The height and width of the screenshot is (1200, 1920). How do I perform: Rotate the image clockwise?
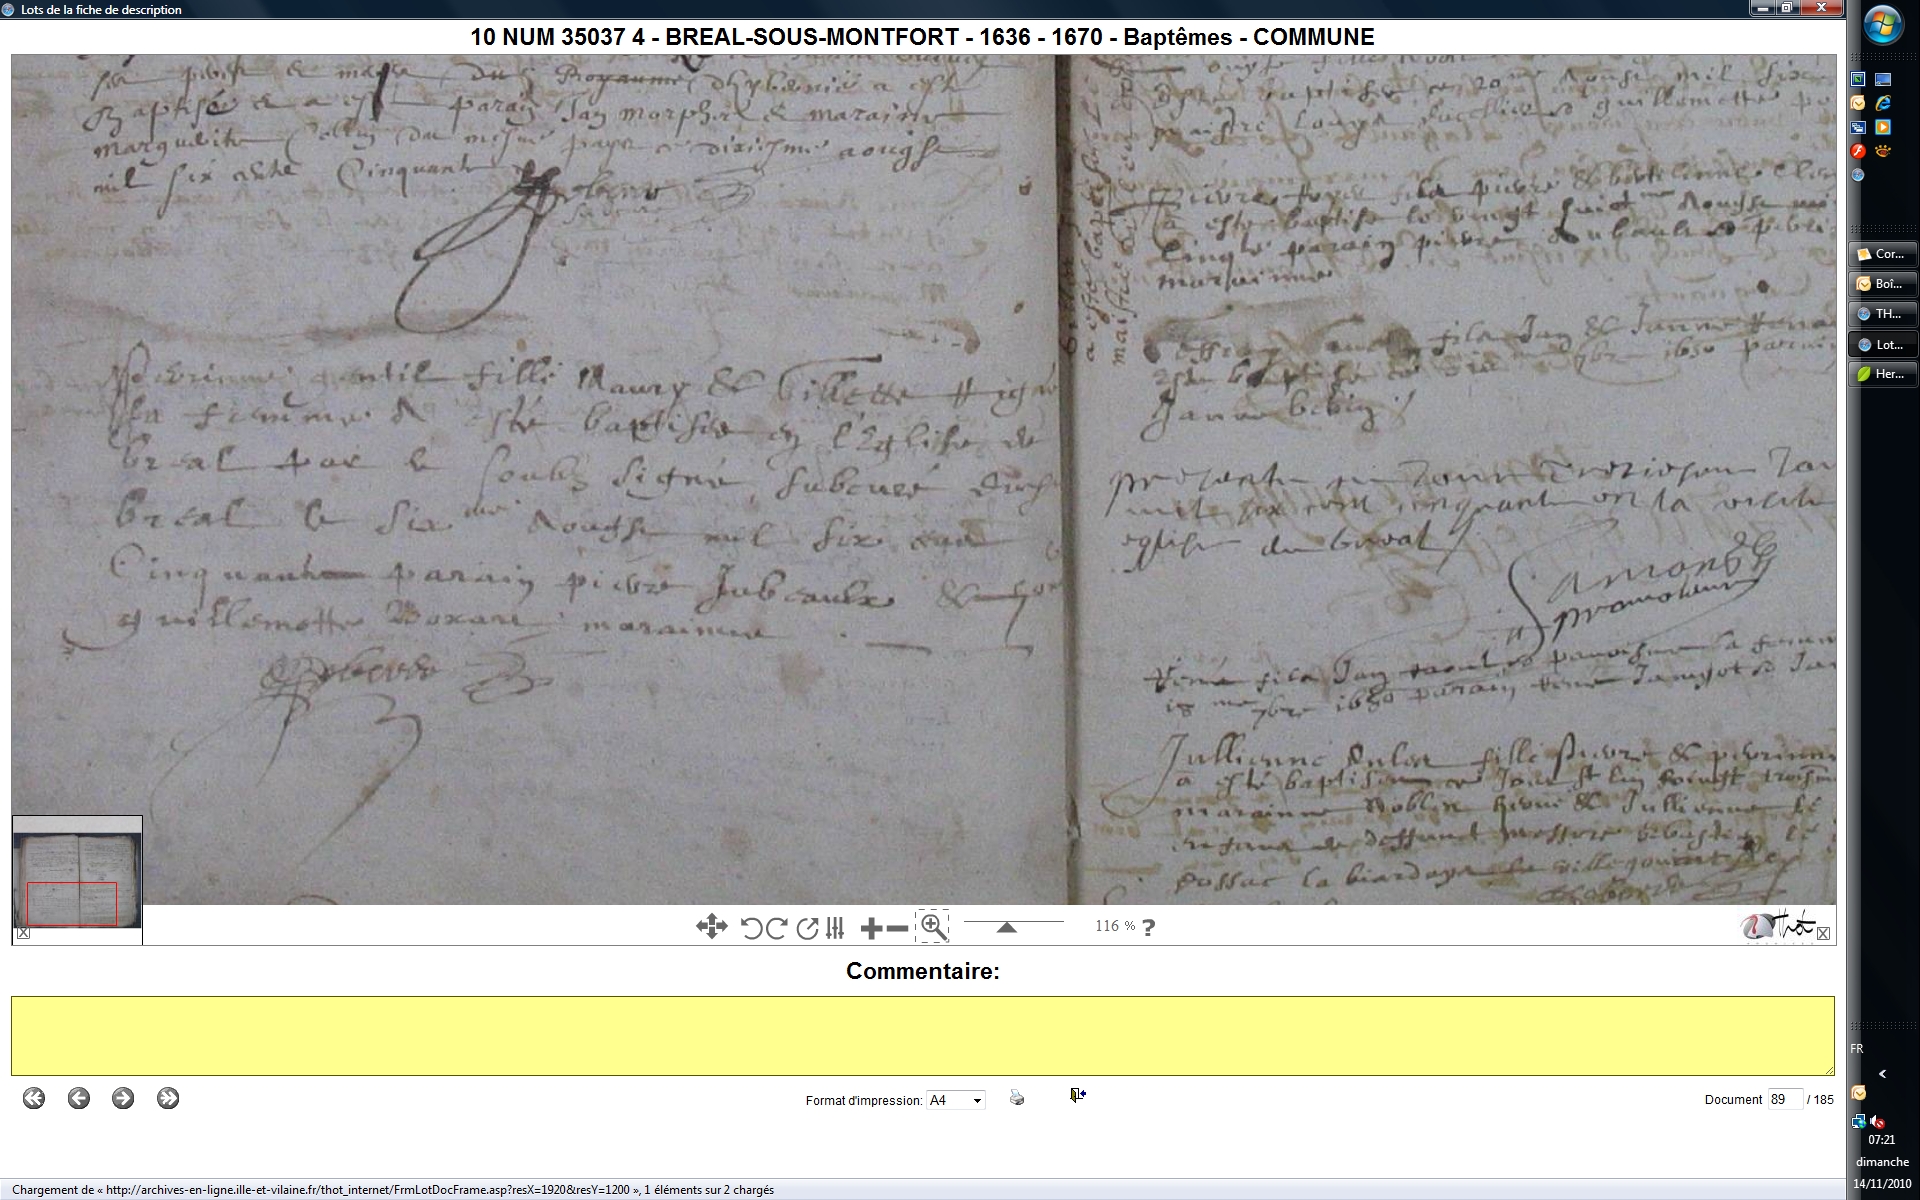tap(777, 928)
